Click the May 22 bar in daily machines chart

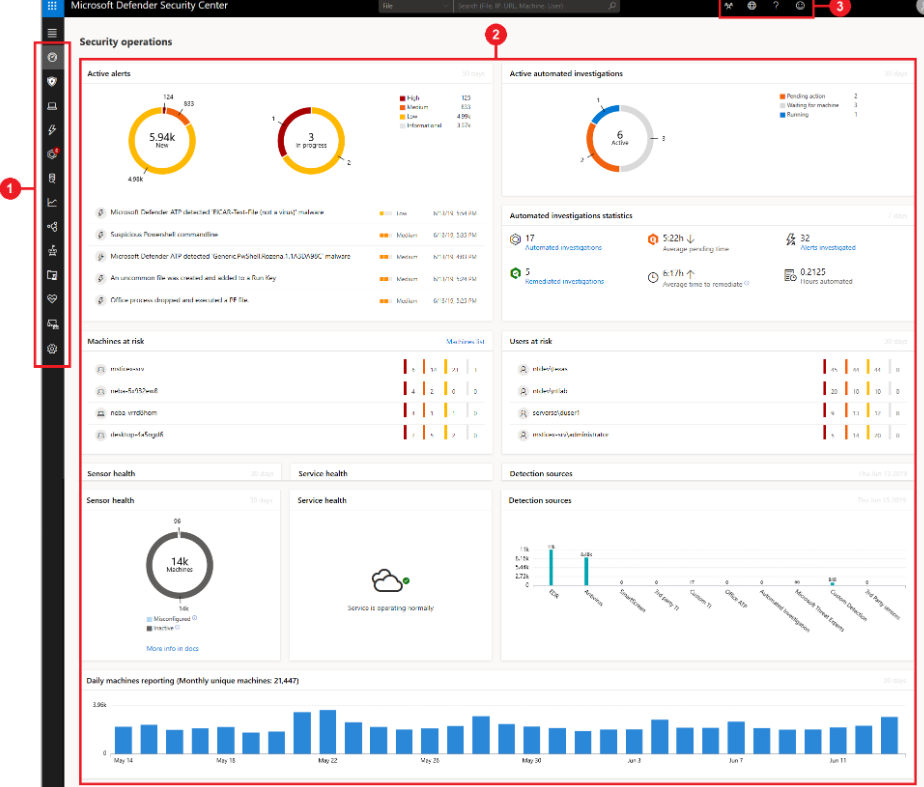[x=328, y=732]
